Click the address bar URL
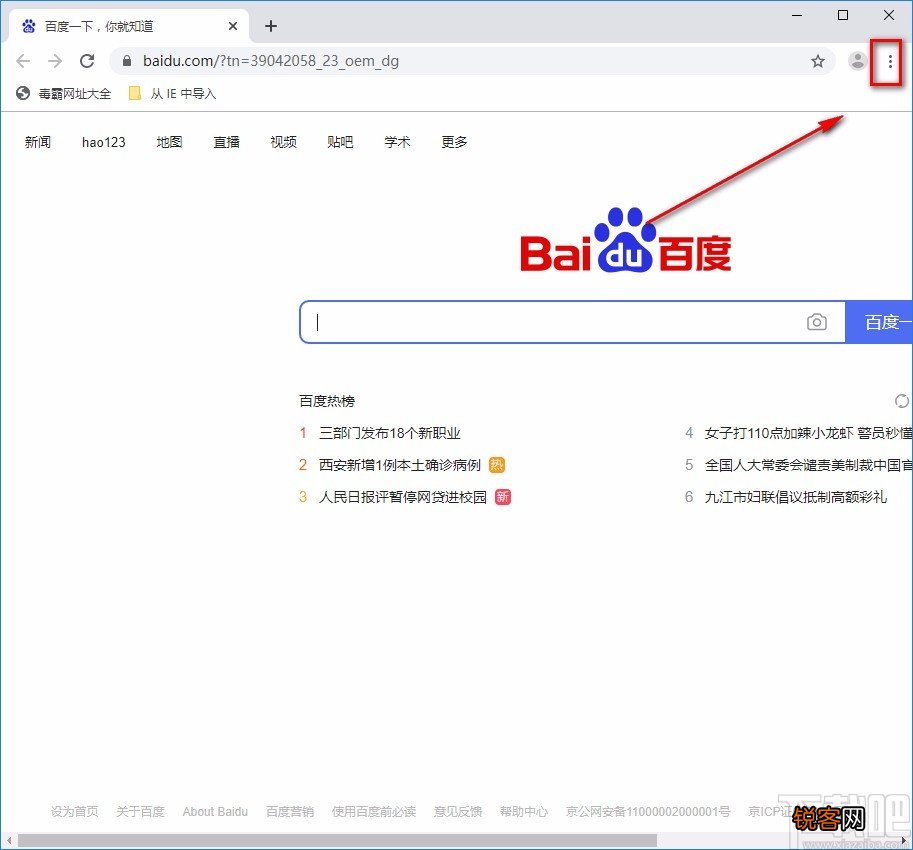The width and height of the screenshot is (913, 850). tap(271, 61)
